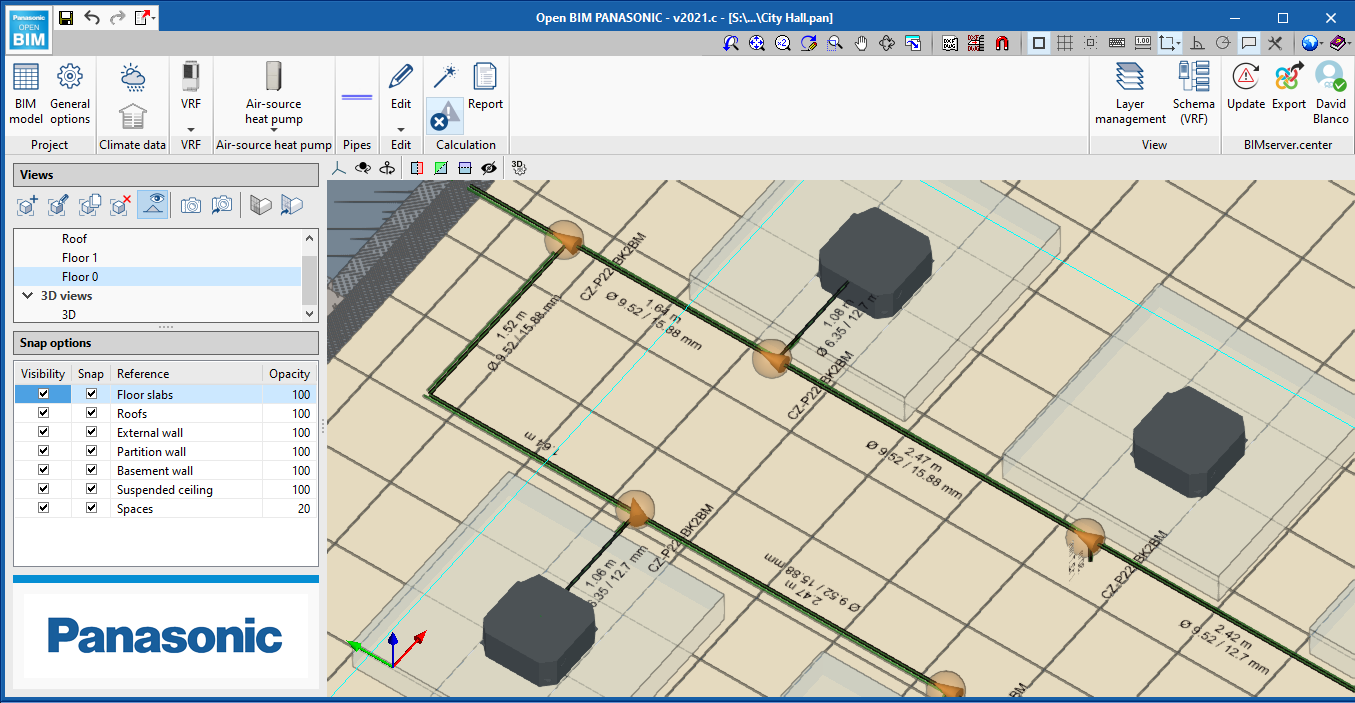Viewport: 1355px width, 703px height.
Task: Click the zoom window magnifier icon
Action: pyautogui.click(x=835, y=43)
